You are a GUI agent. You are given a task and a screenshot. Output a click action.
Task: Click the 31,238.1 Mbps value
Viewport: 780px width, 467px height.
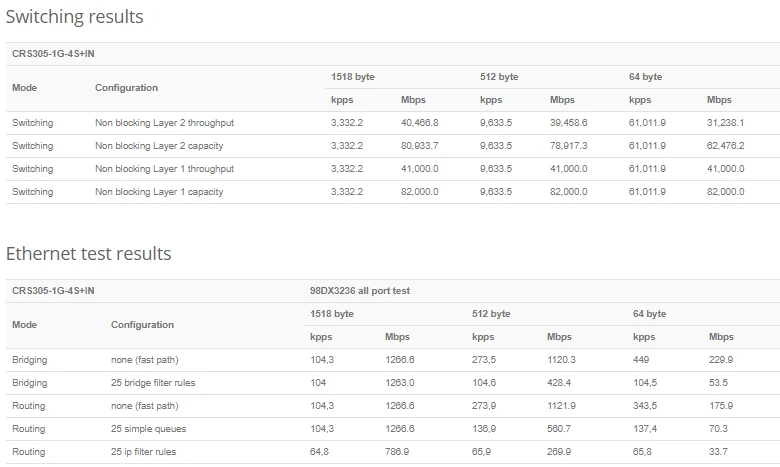point(725,123)
